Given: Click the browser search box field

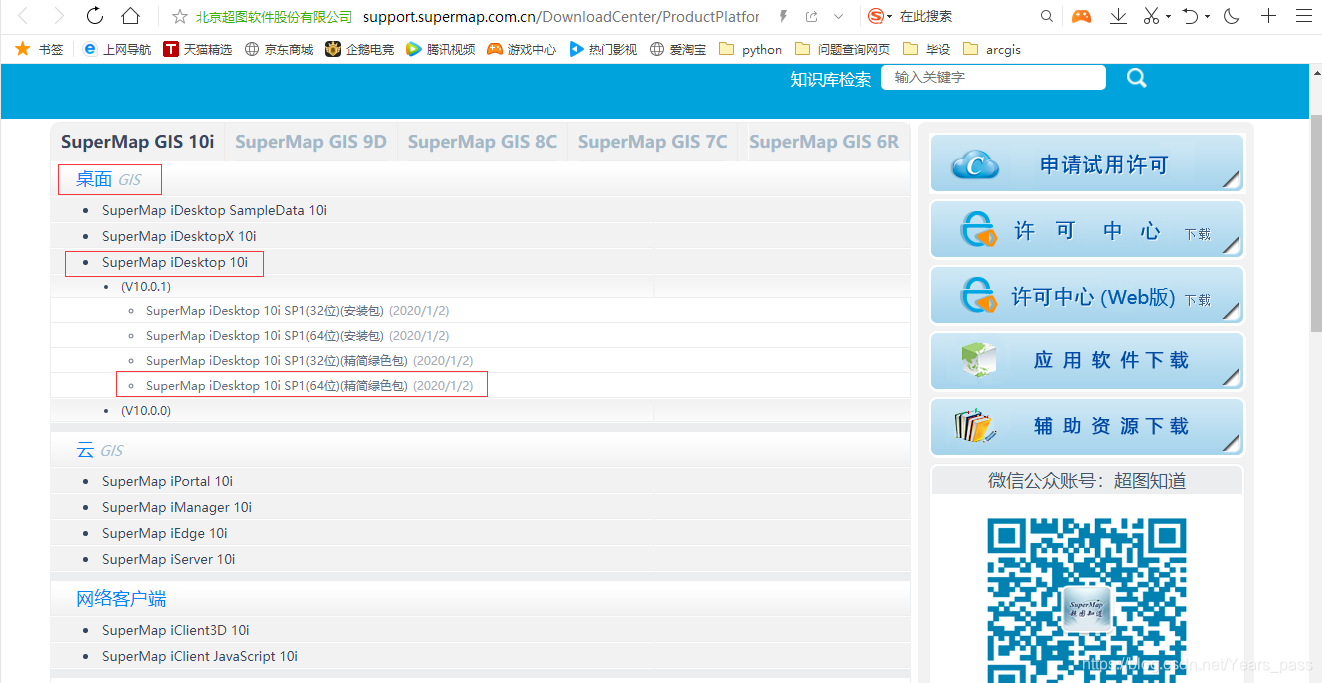Looking at the screenshot, I should tap(965, 16).
